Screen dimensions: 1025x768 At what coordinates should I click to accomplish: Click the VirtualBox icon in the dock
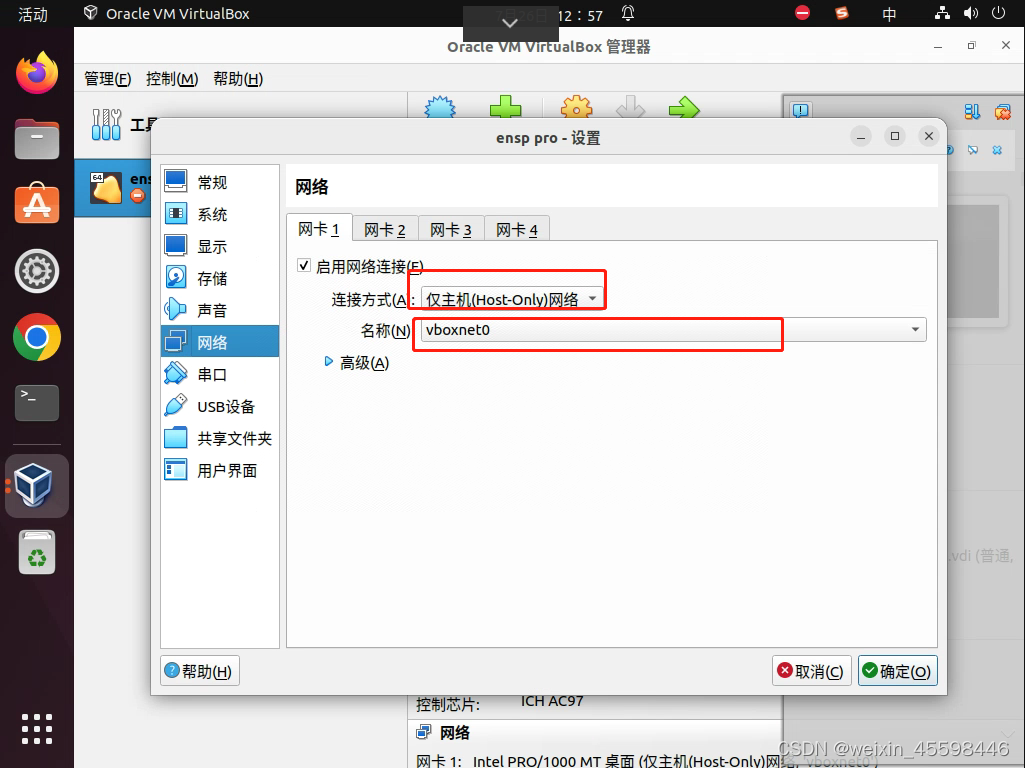click(x=37, y=486)
